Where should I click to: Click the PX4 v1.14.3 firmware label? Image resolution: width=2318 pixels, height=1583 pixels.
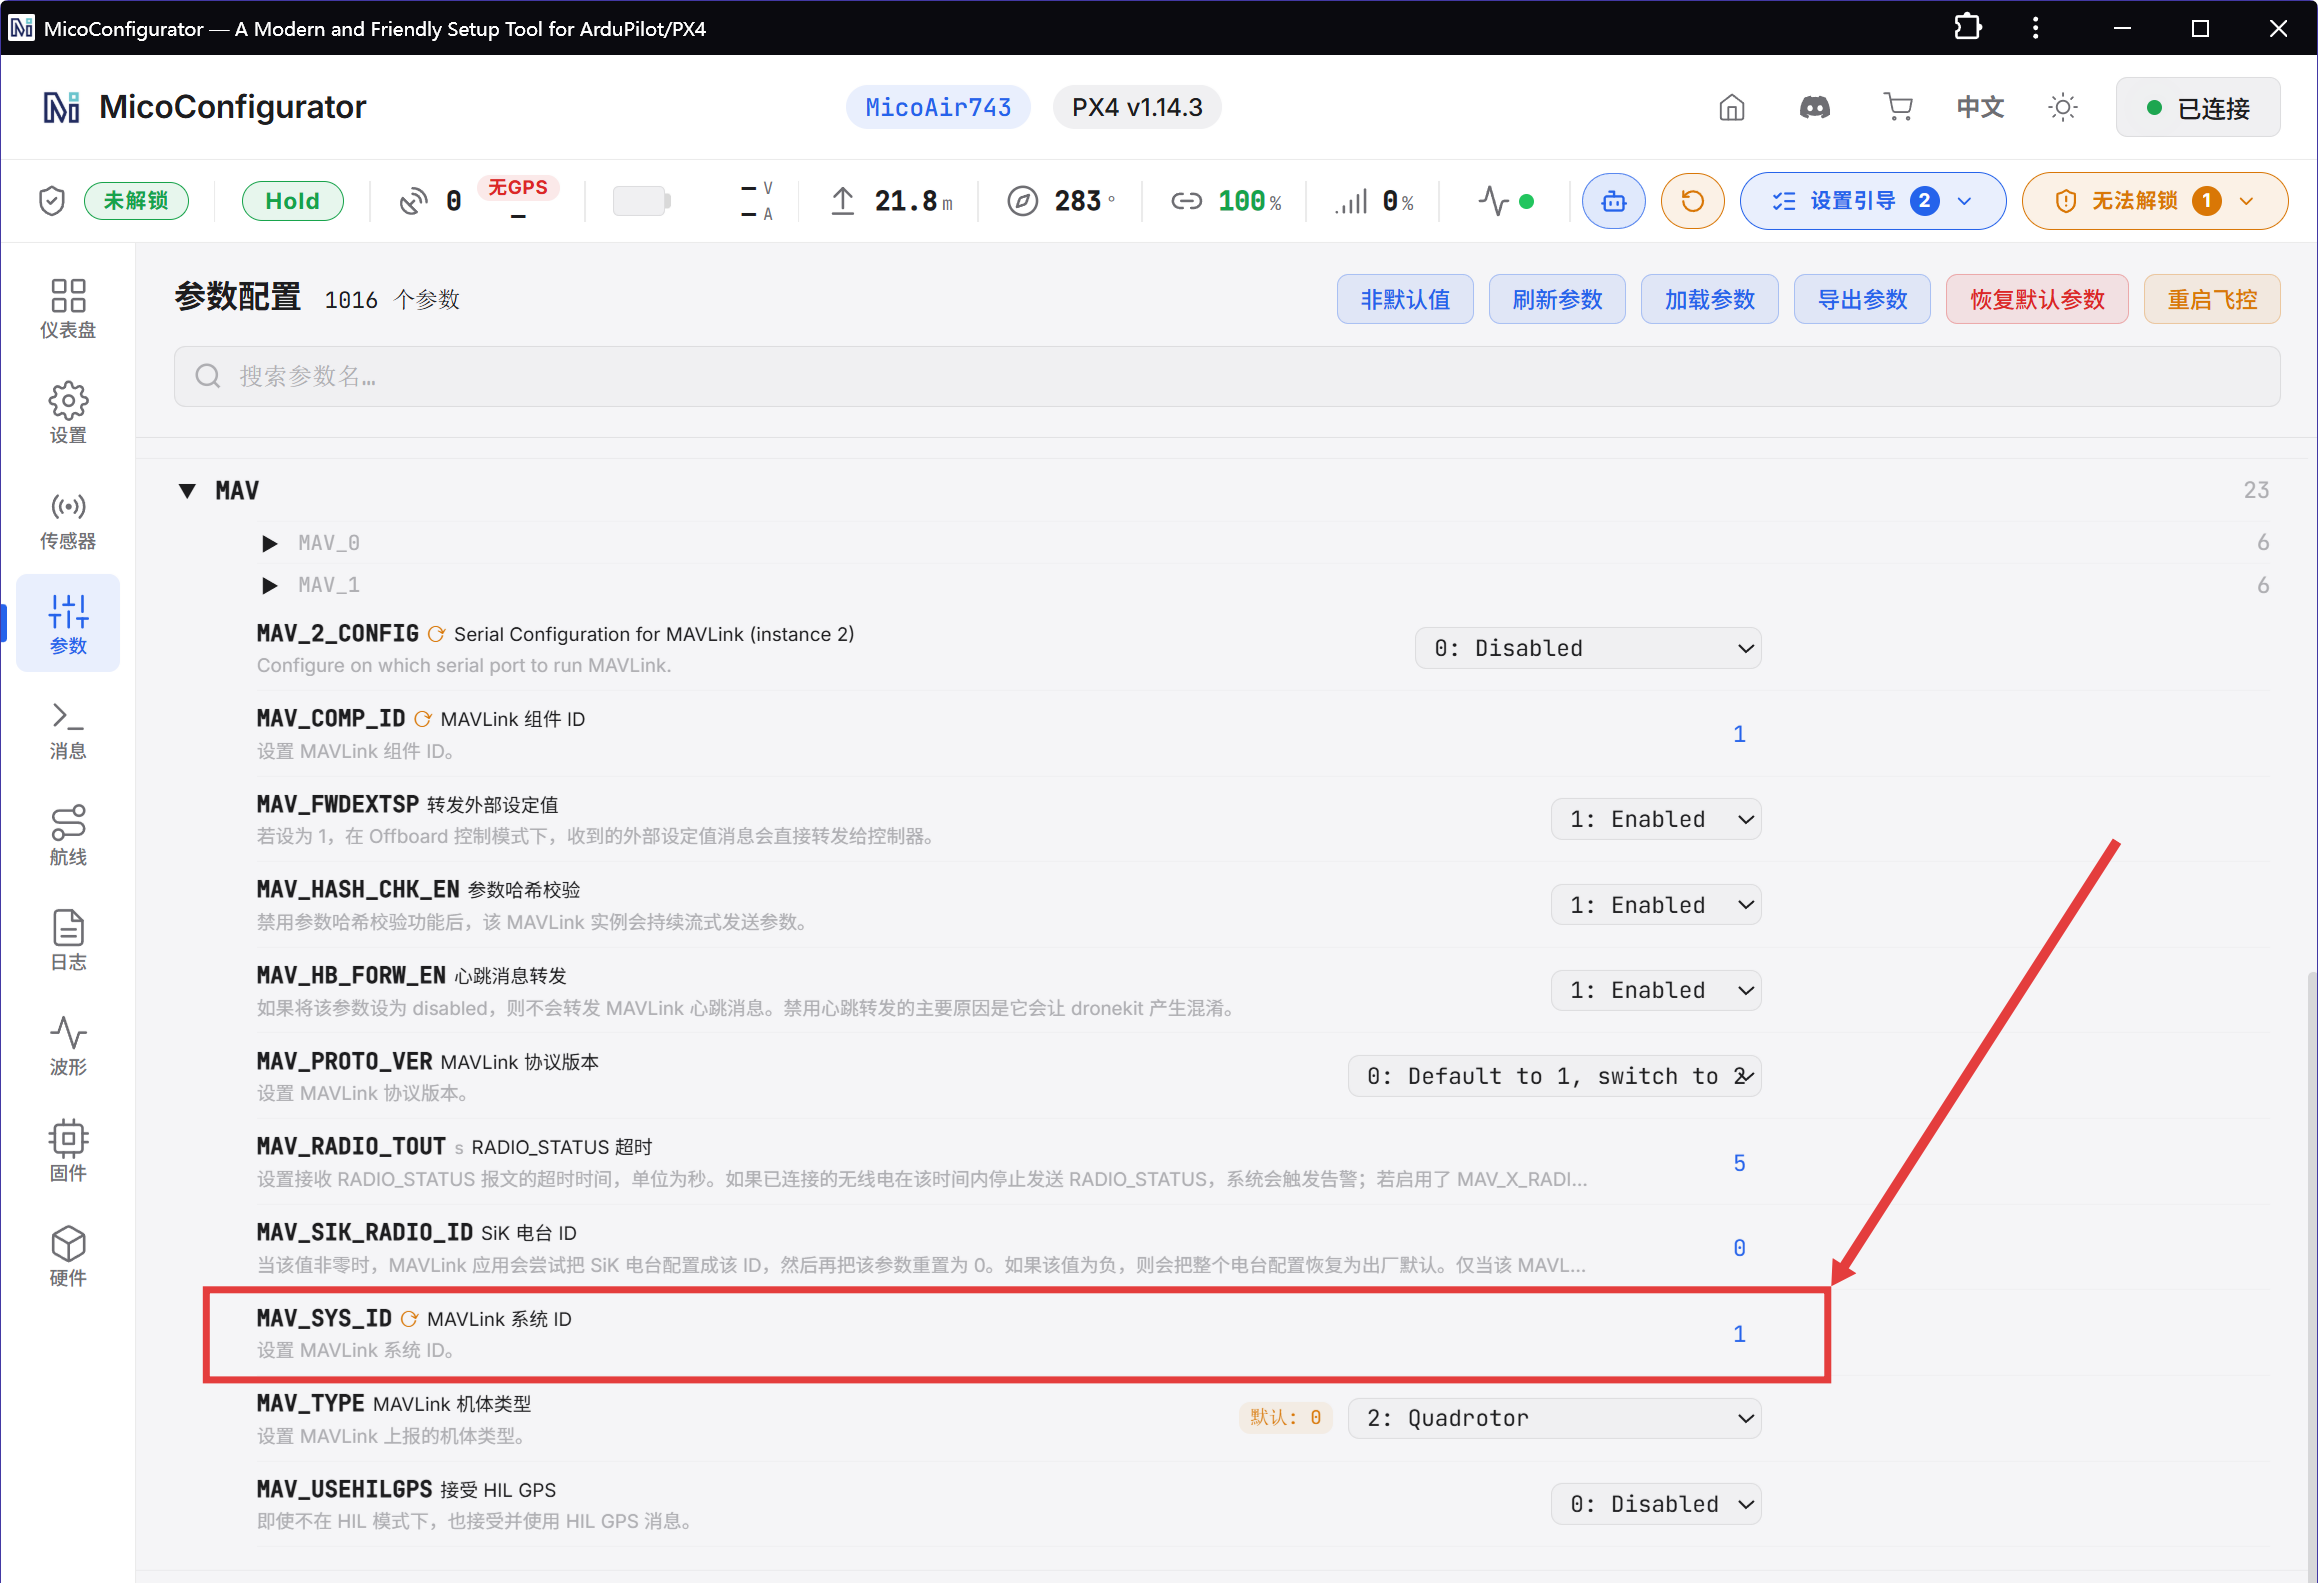(1137, 107)
